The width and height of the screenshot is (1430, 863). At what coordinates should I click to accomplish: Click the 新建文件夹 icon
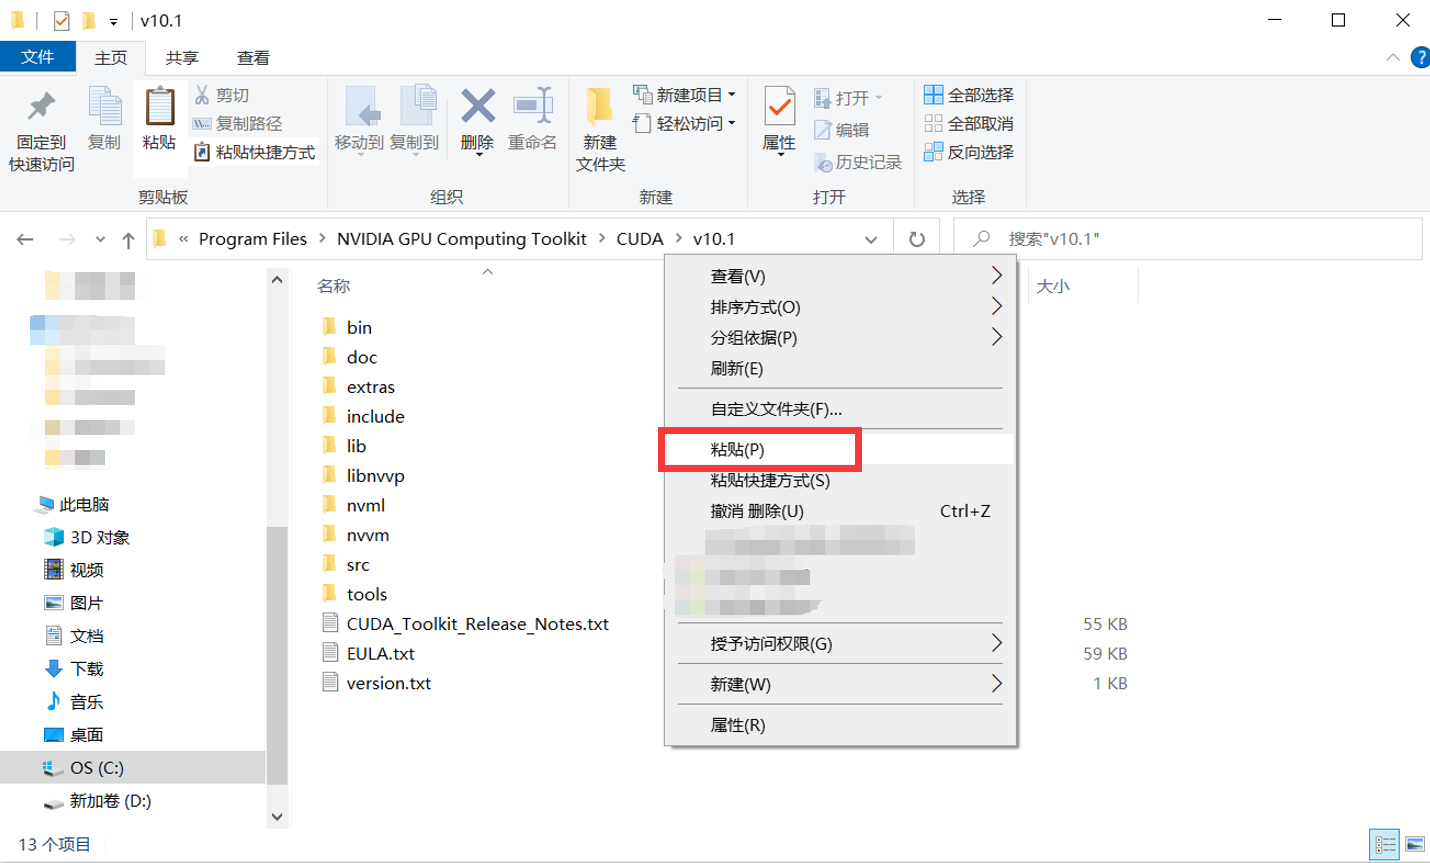point(599,128)
